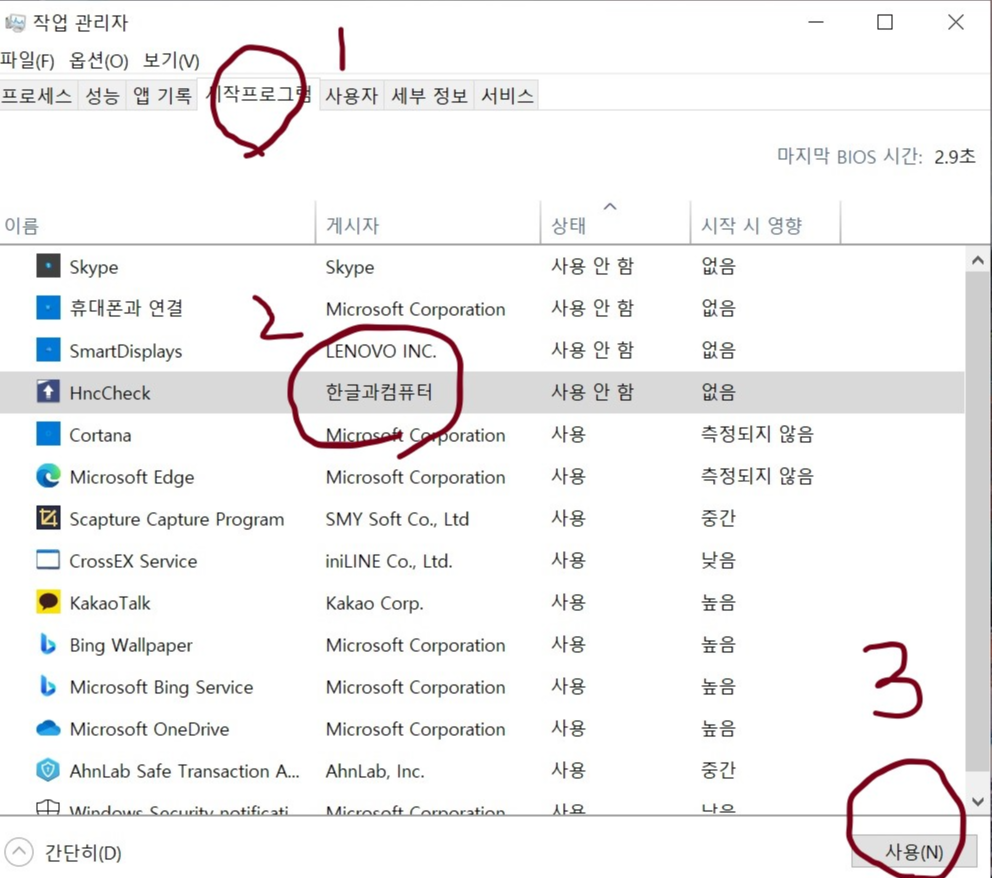Select the Cortana row name

coord(100,435)
